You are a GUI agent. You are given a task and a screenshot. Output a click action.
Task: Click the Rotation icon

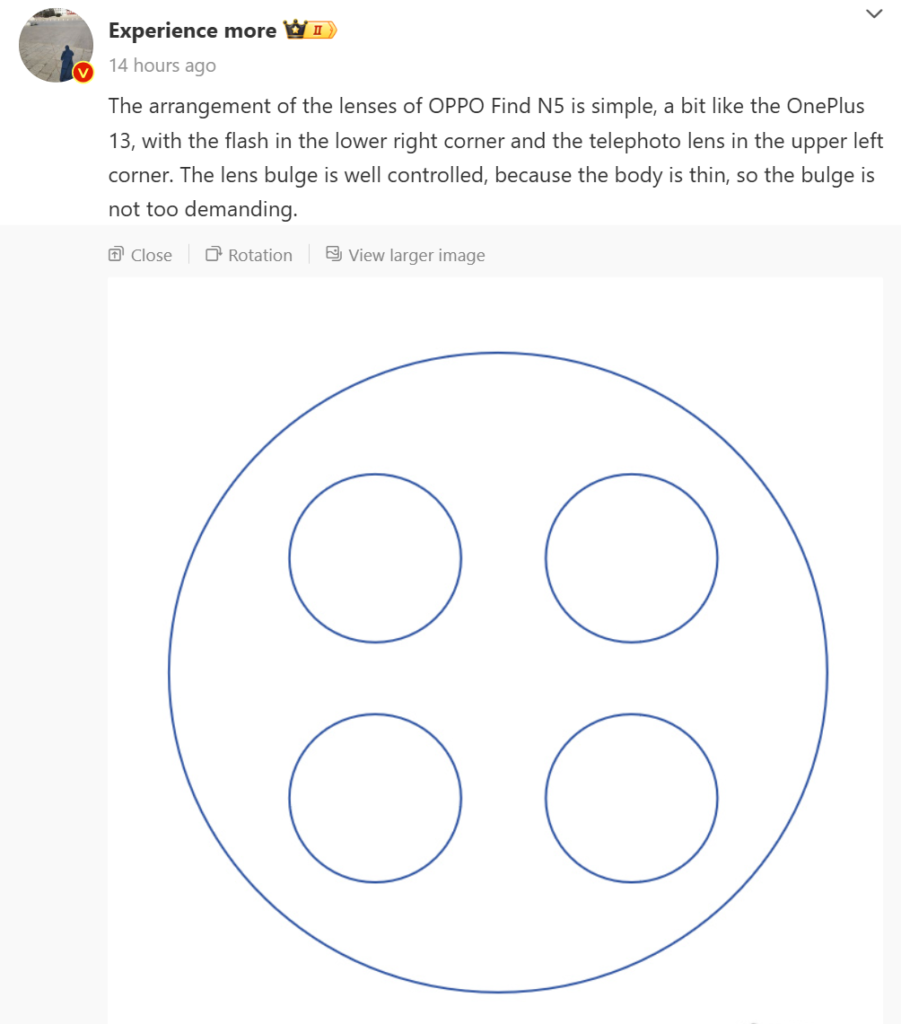[x=213, y=255]
